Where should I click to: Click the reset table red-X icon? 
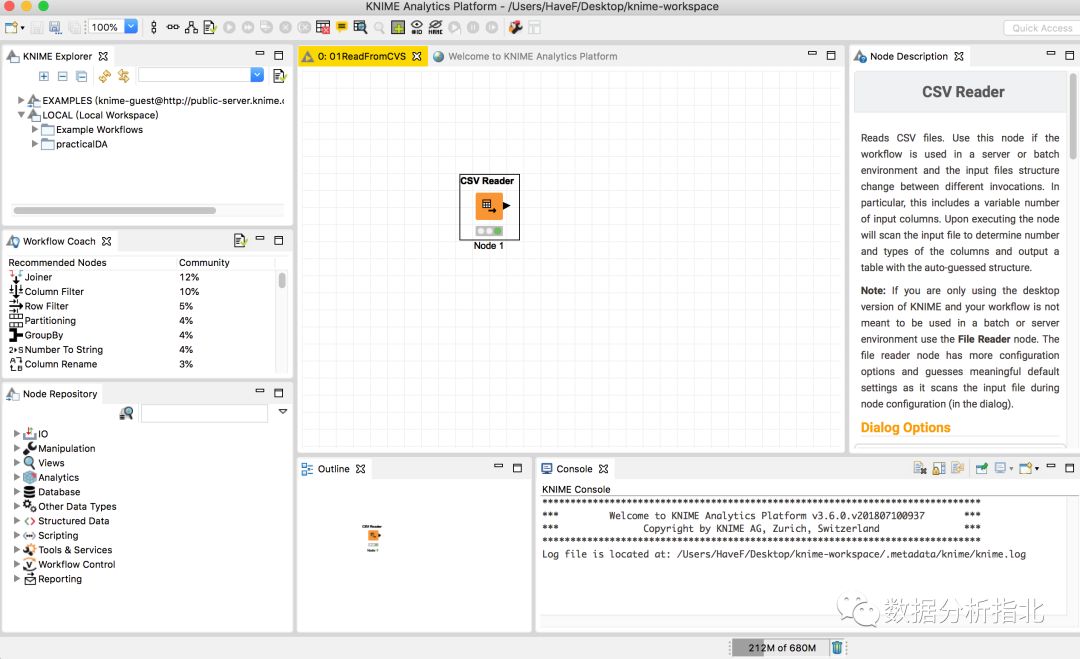[x=322, y=28]
